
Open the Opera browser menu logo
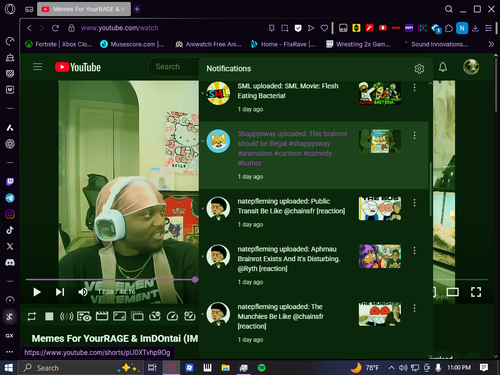coord(10,9)
